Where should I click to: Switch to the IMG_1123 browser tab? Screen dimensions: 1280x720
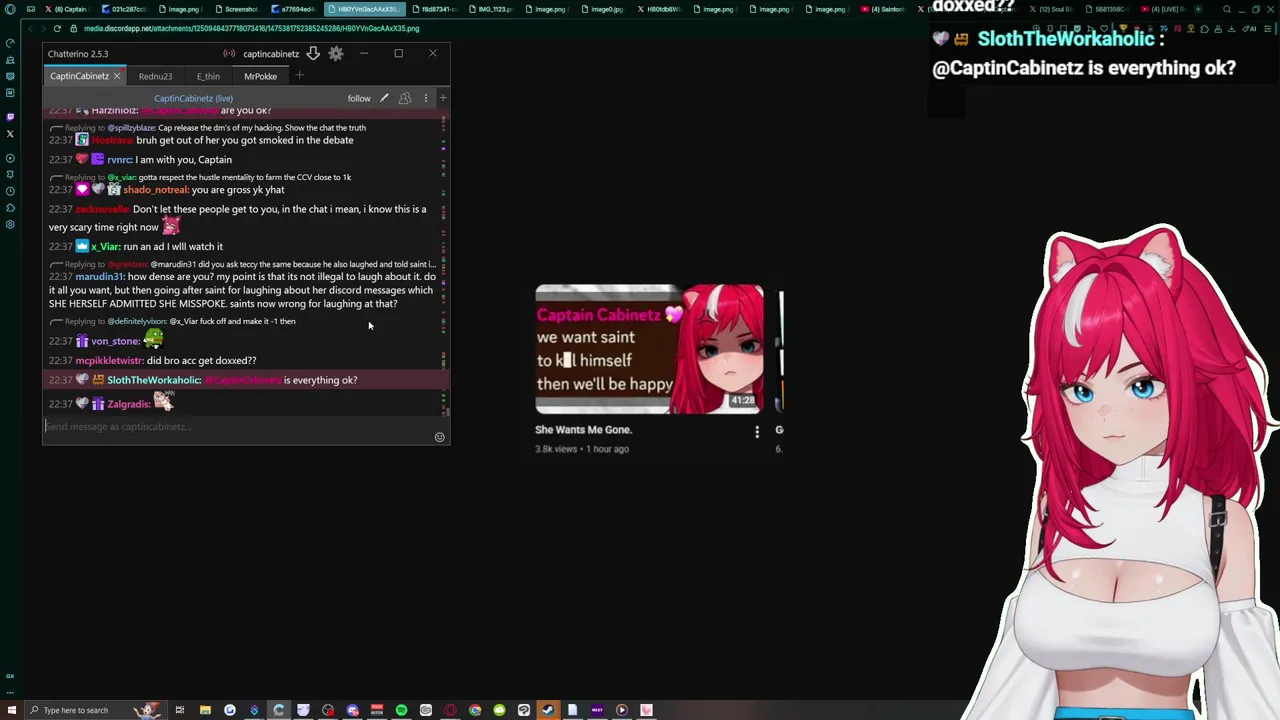tap(493, 9)
